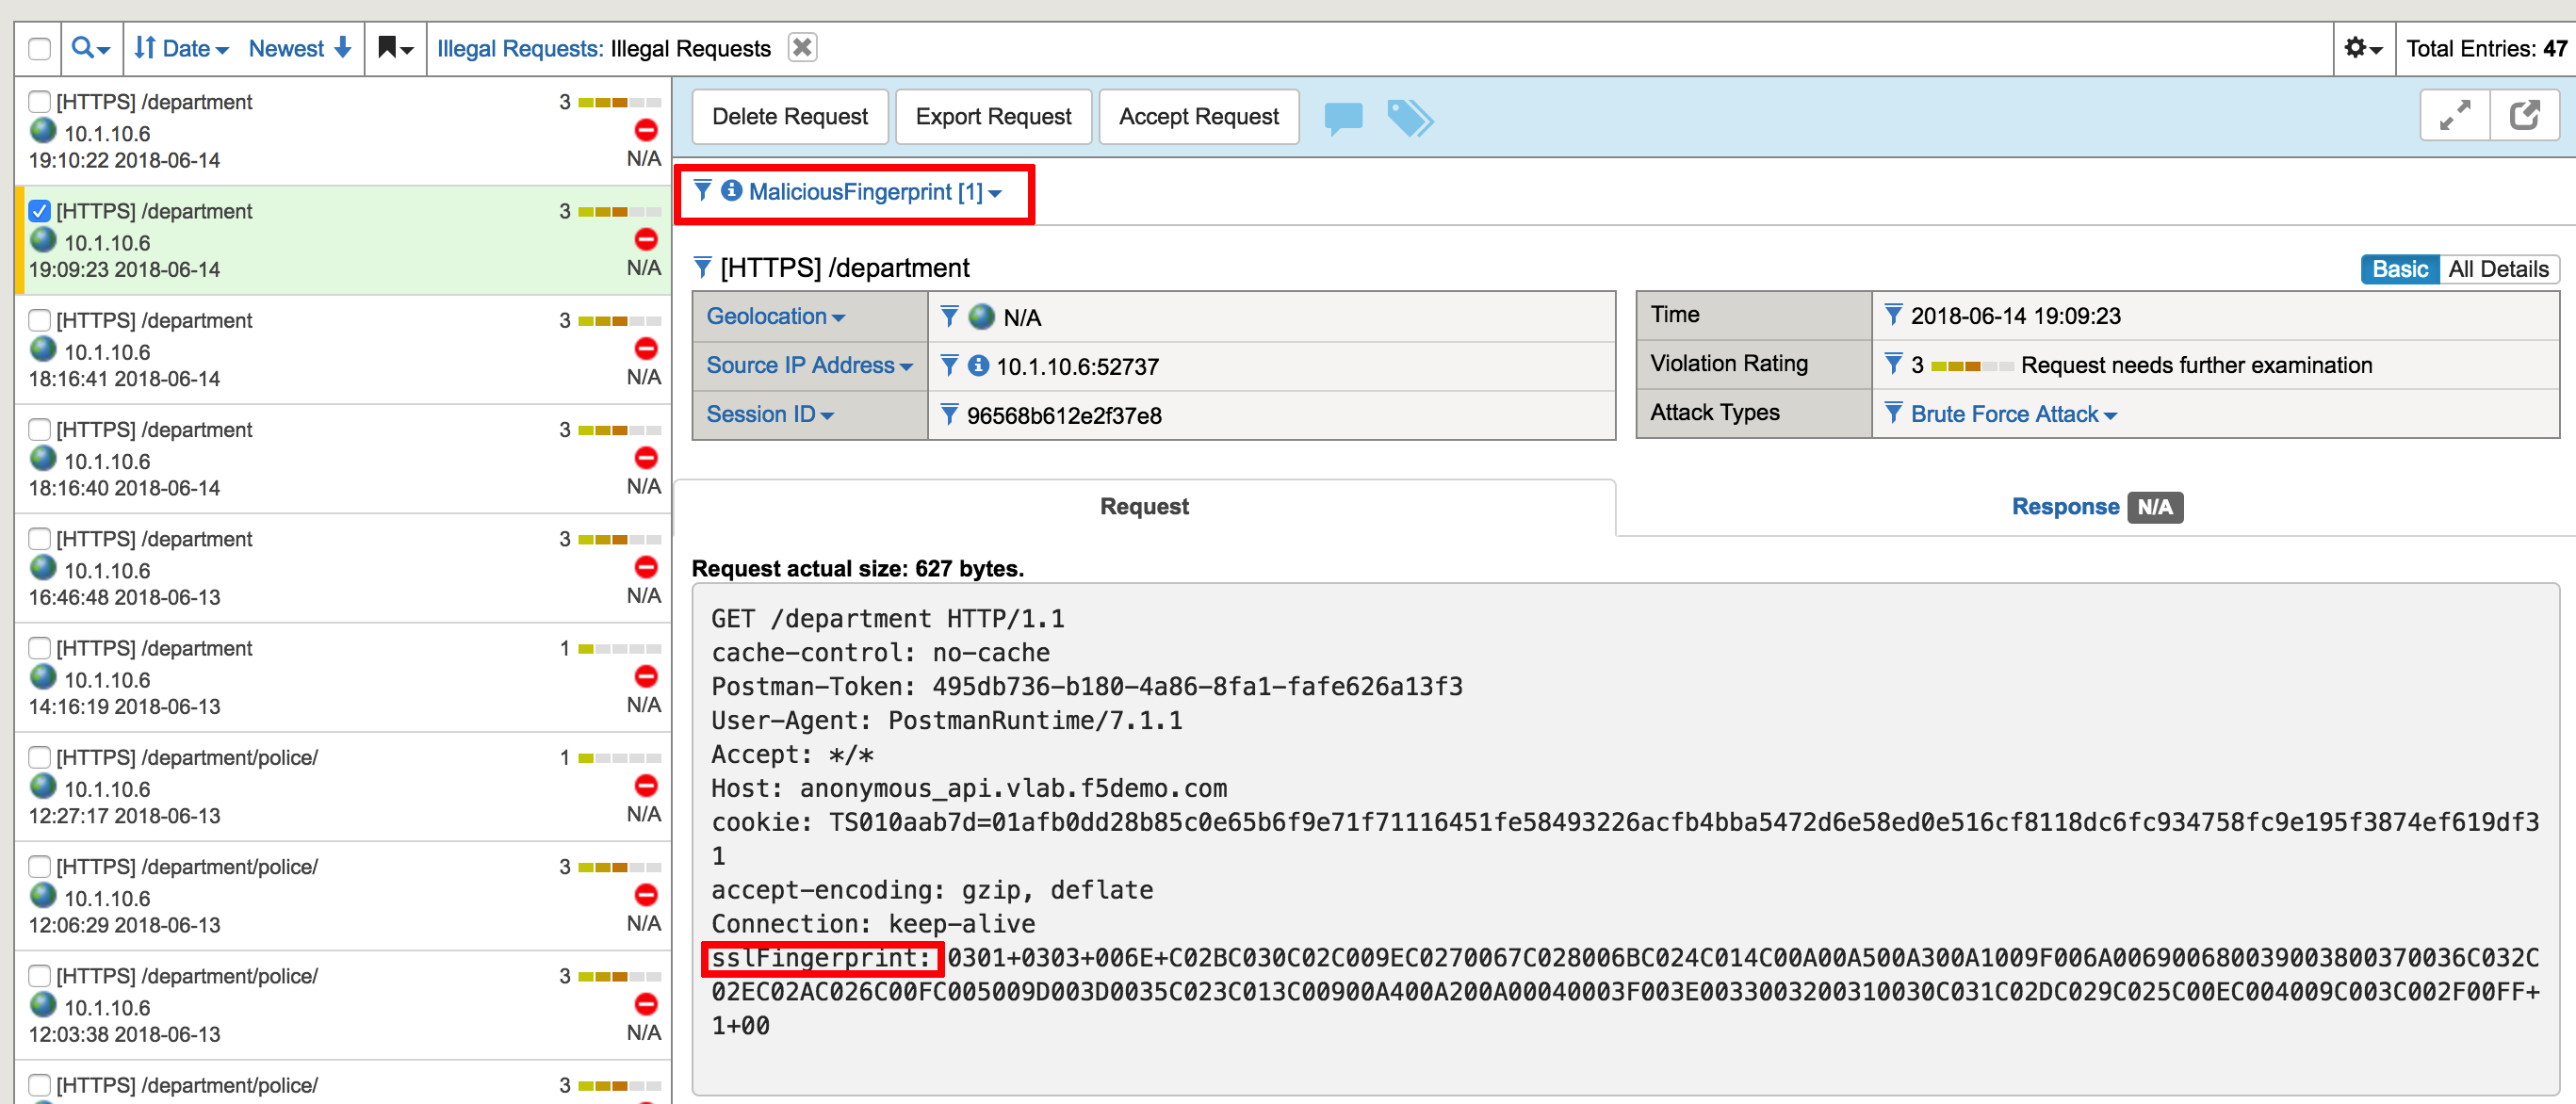Screen dimensions: 2576x1104
Task: Open the search filter magnifier icon
Action: [90, 48]
